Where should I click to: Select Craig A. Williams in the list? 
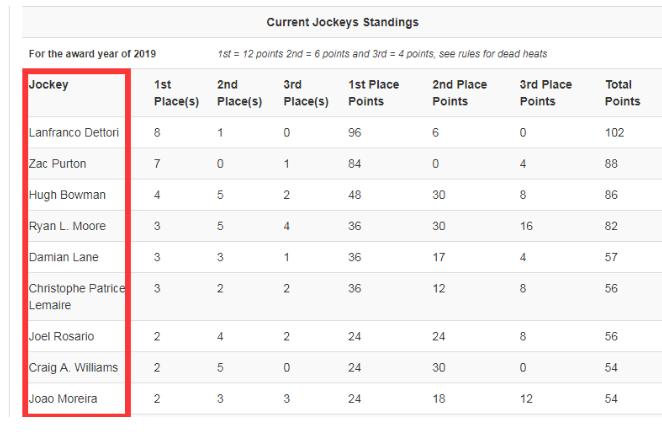(x=74, y=367)
